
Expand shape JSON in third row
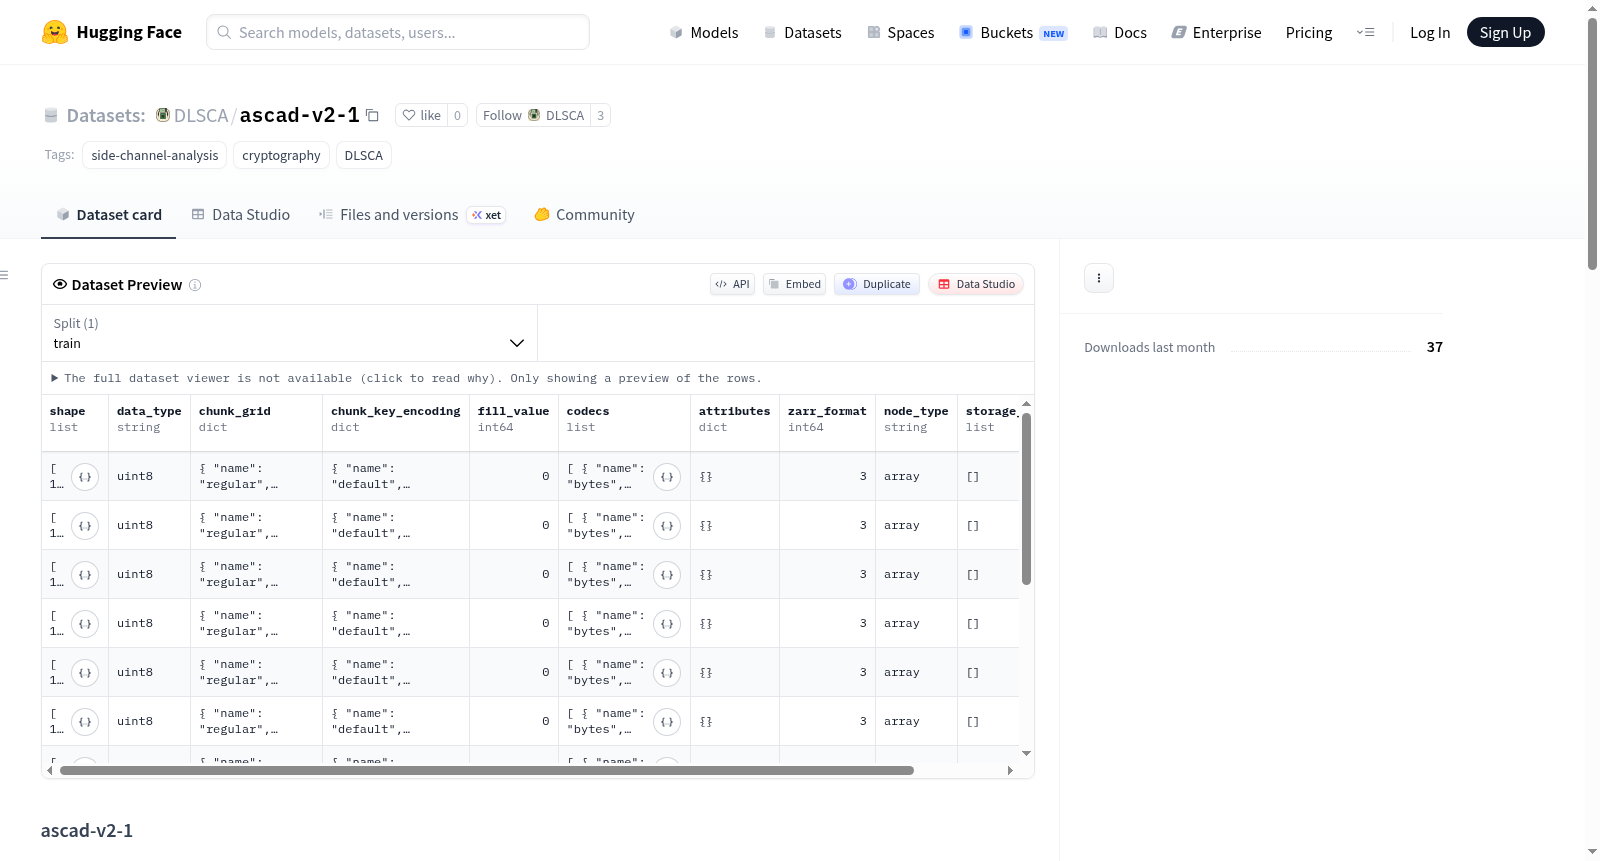(85, 575)
